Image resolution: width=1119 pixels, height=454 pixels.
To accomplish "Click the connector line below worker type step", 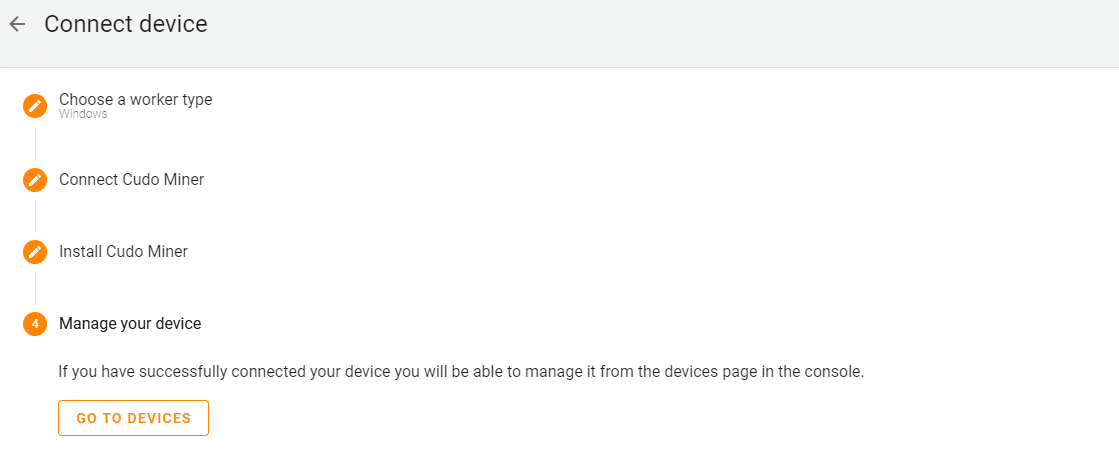I will coord(35,143).
